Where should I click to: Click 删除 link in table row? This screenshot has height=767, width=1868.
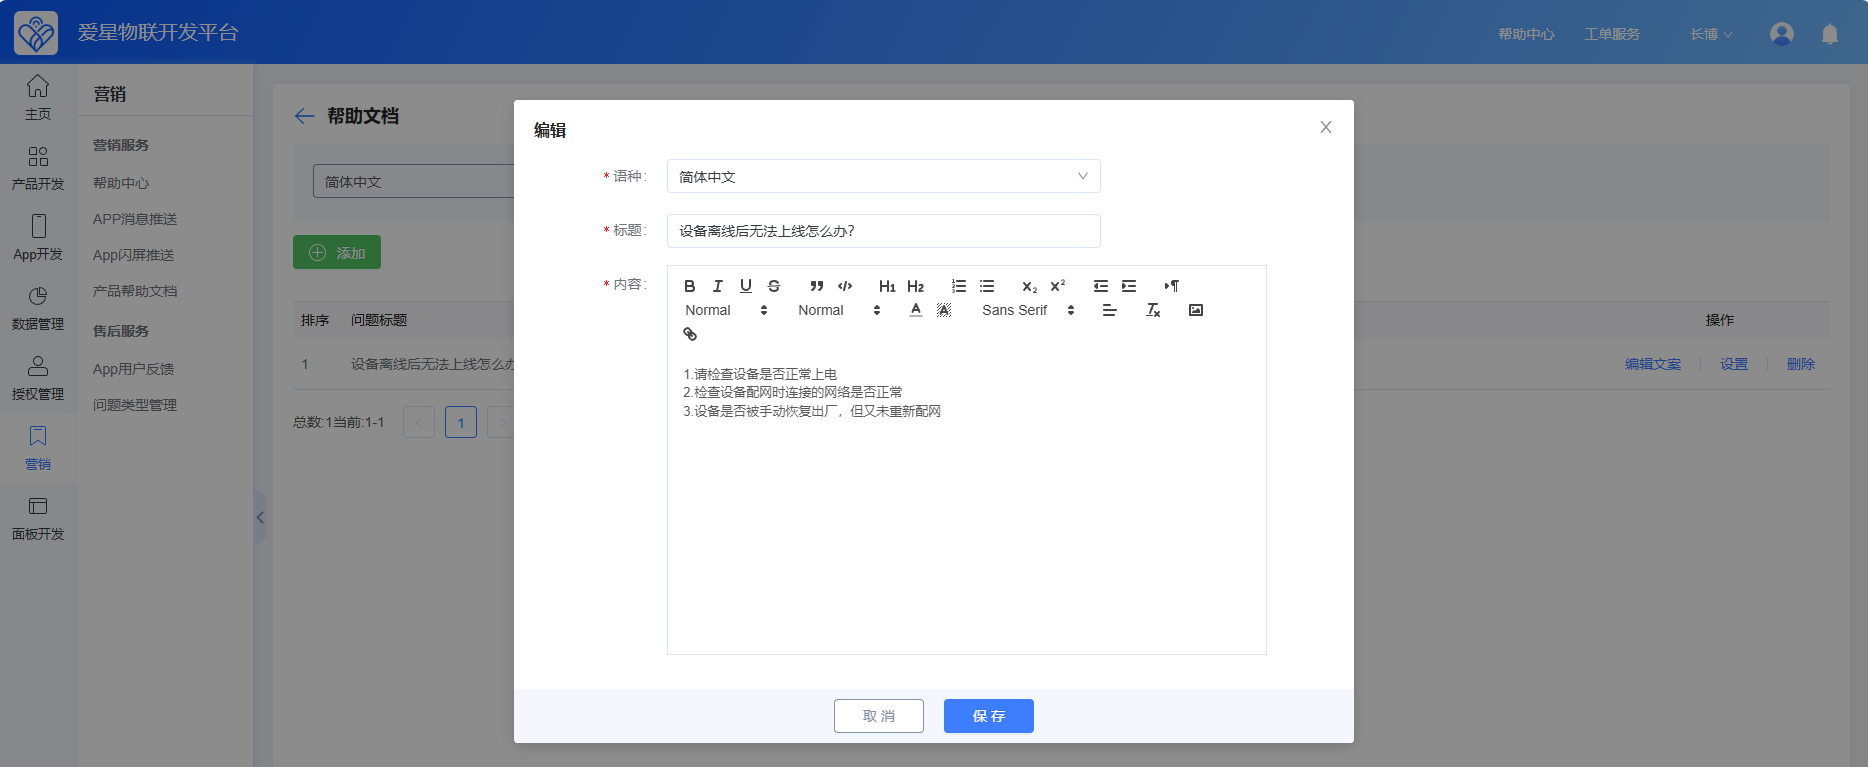click(1801, 364)
